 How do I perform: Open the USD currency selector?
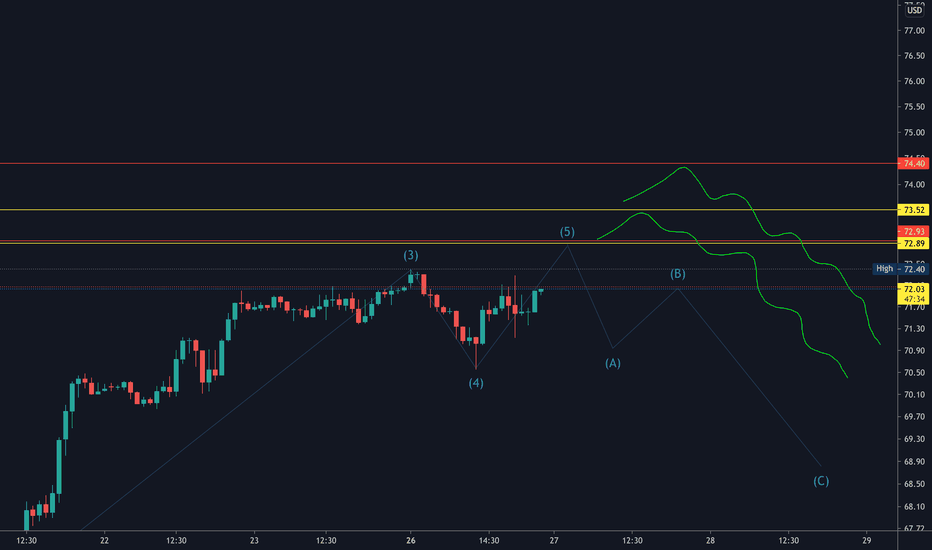point(914,10)
